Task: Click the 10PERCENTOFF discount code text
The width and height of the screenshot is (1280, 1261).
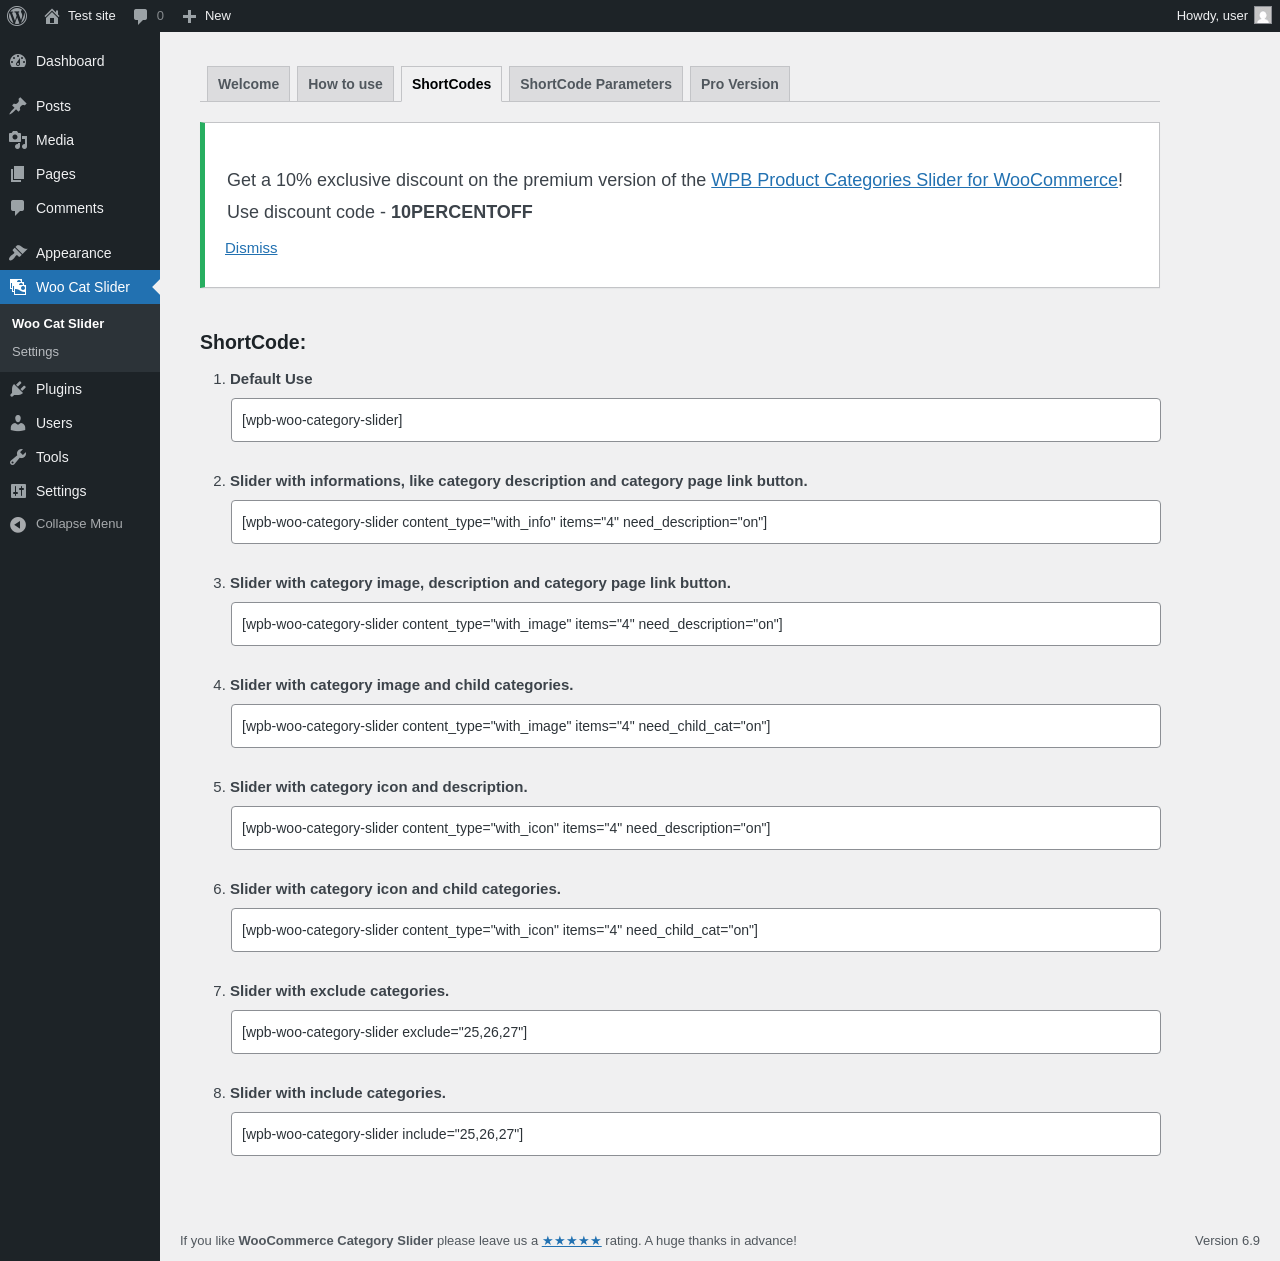Action: point(462,212)
